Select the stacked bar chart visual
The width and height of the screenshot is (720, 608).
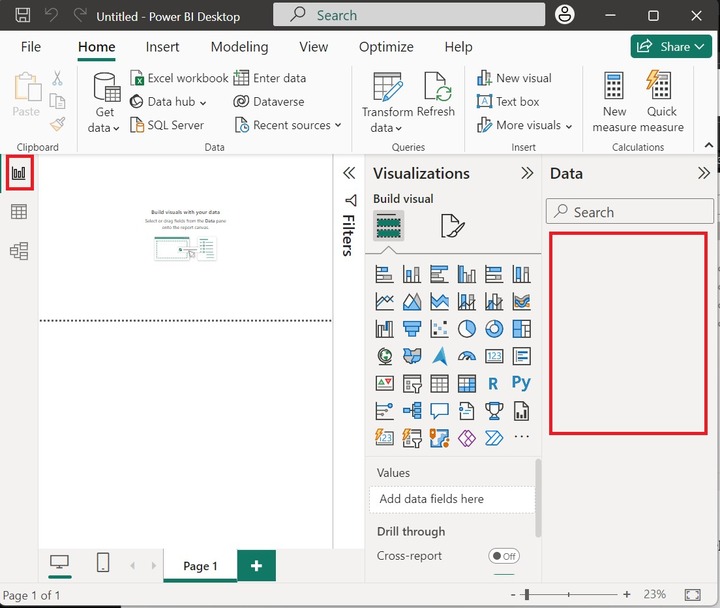tap(384, 274)
